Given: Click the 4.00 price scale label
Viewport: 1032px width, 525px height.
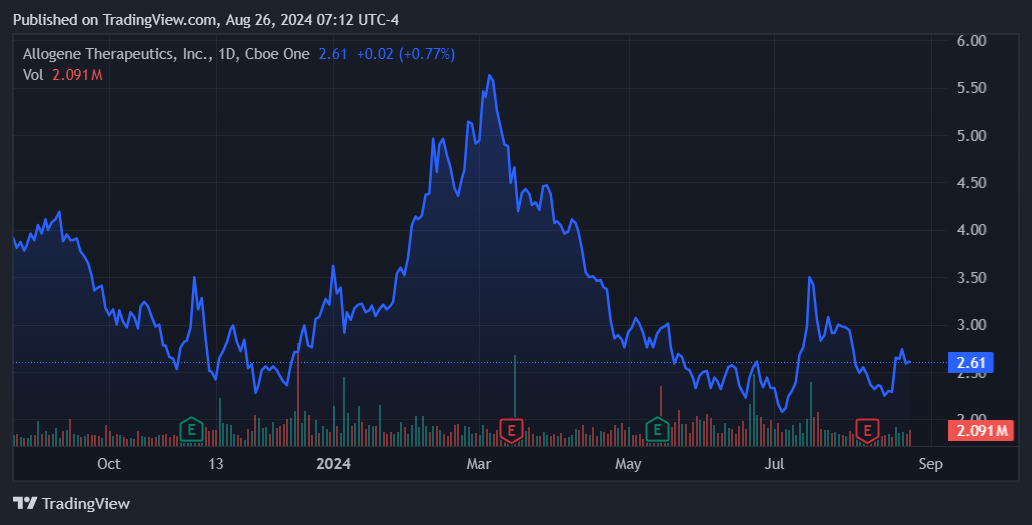Looking at the screenshot, I should (971, 230).
